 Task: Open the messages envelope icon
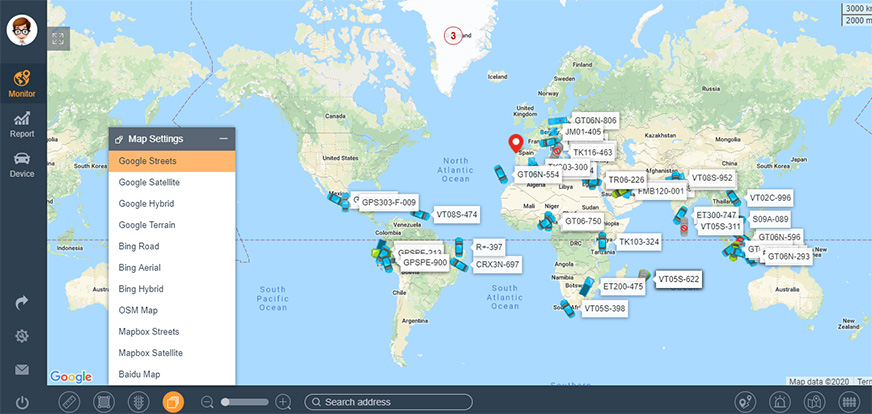tap(22, 369)
